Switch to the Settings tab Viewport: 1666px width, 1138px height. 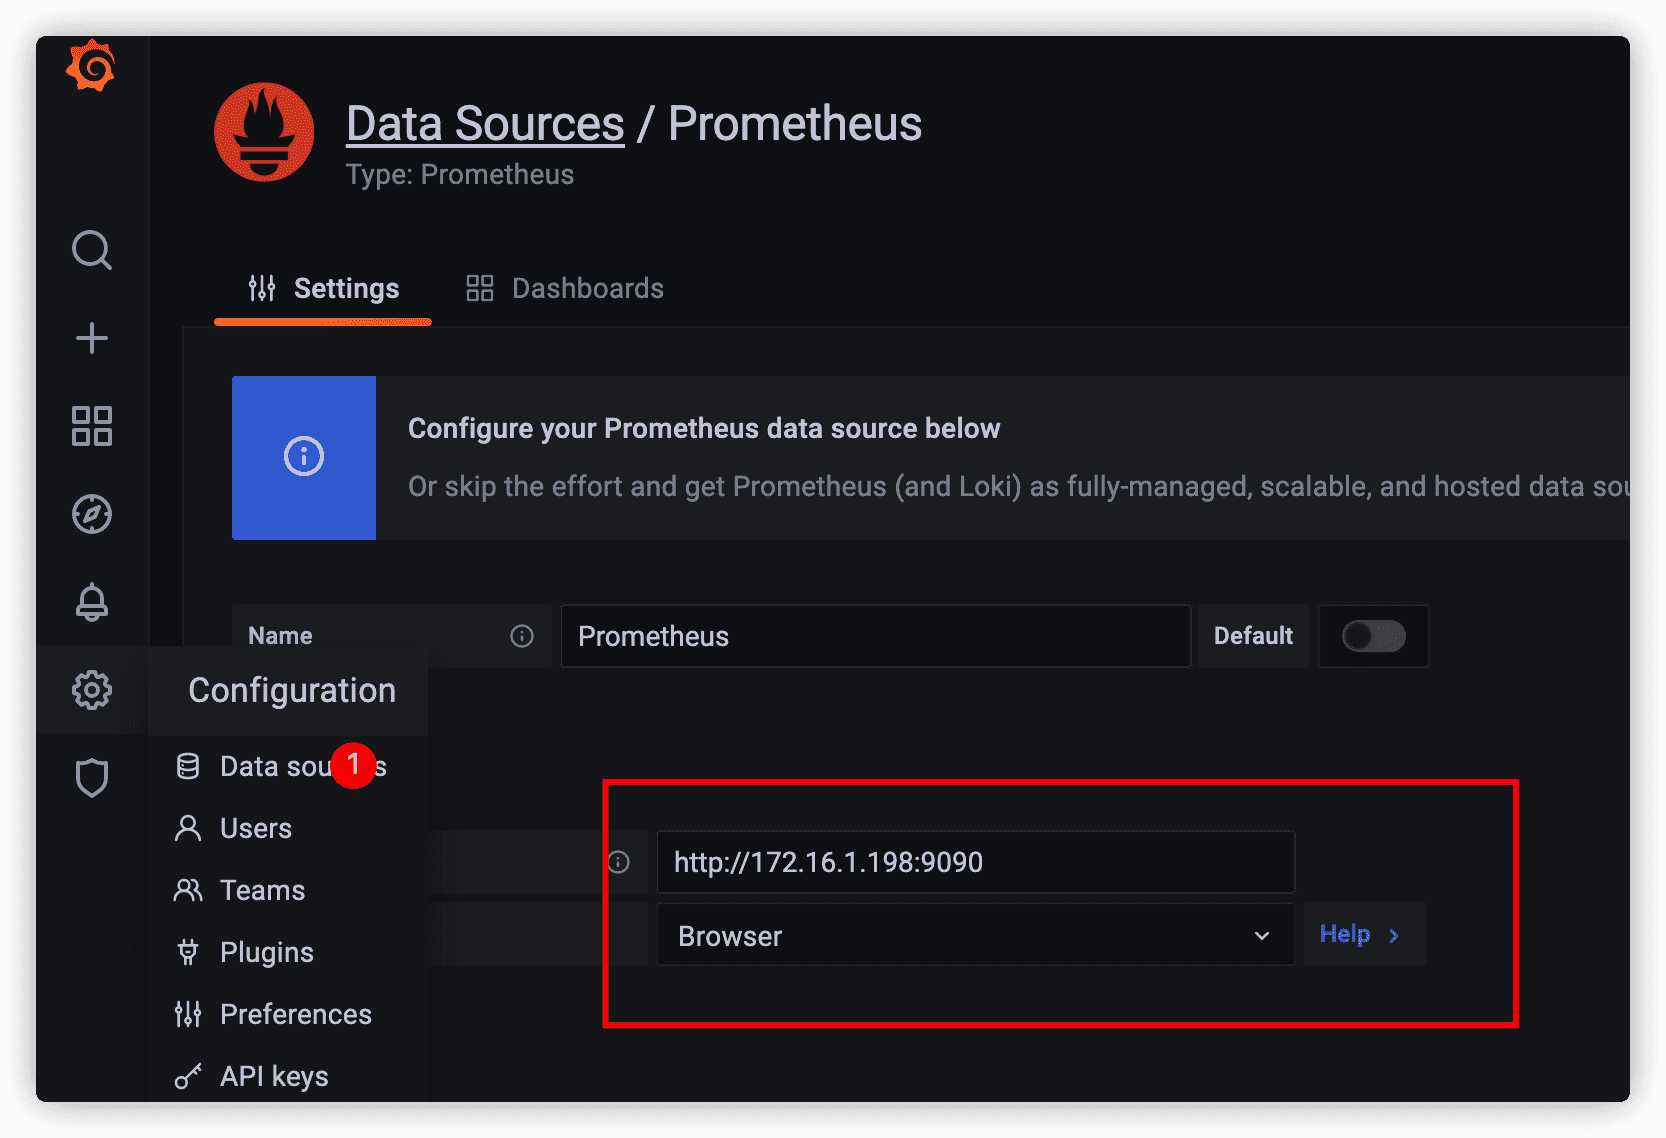(x=324, y=289)
